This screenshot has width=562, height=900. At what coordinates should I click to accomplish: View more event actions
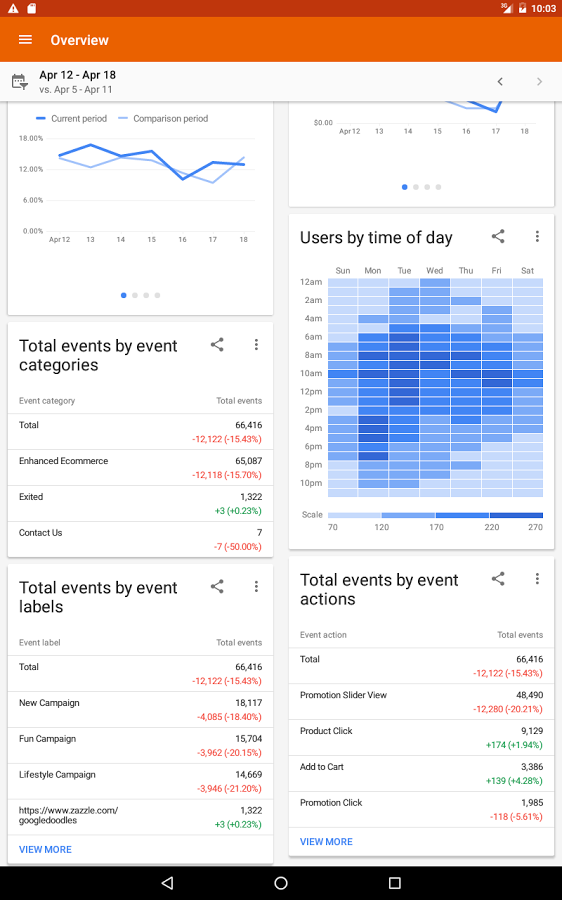tap(326, 841)
